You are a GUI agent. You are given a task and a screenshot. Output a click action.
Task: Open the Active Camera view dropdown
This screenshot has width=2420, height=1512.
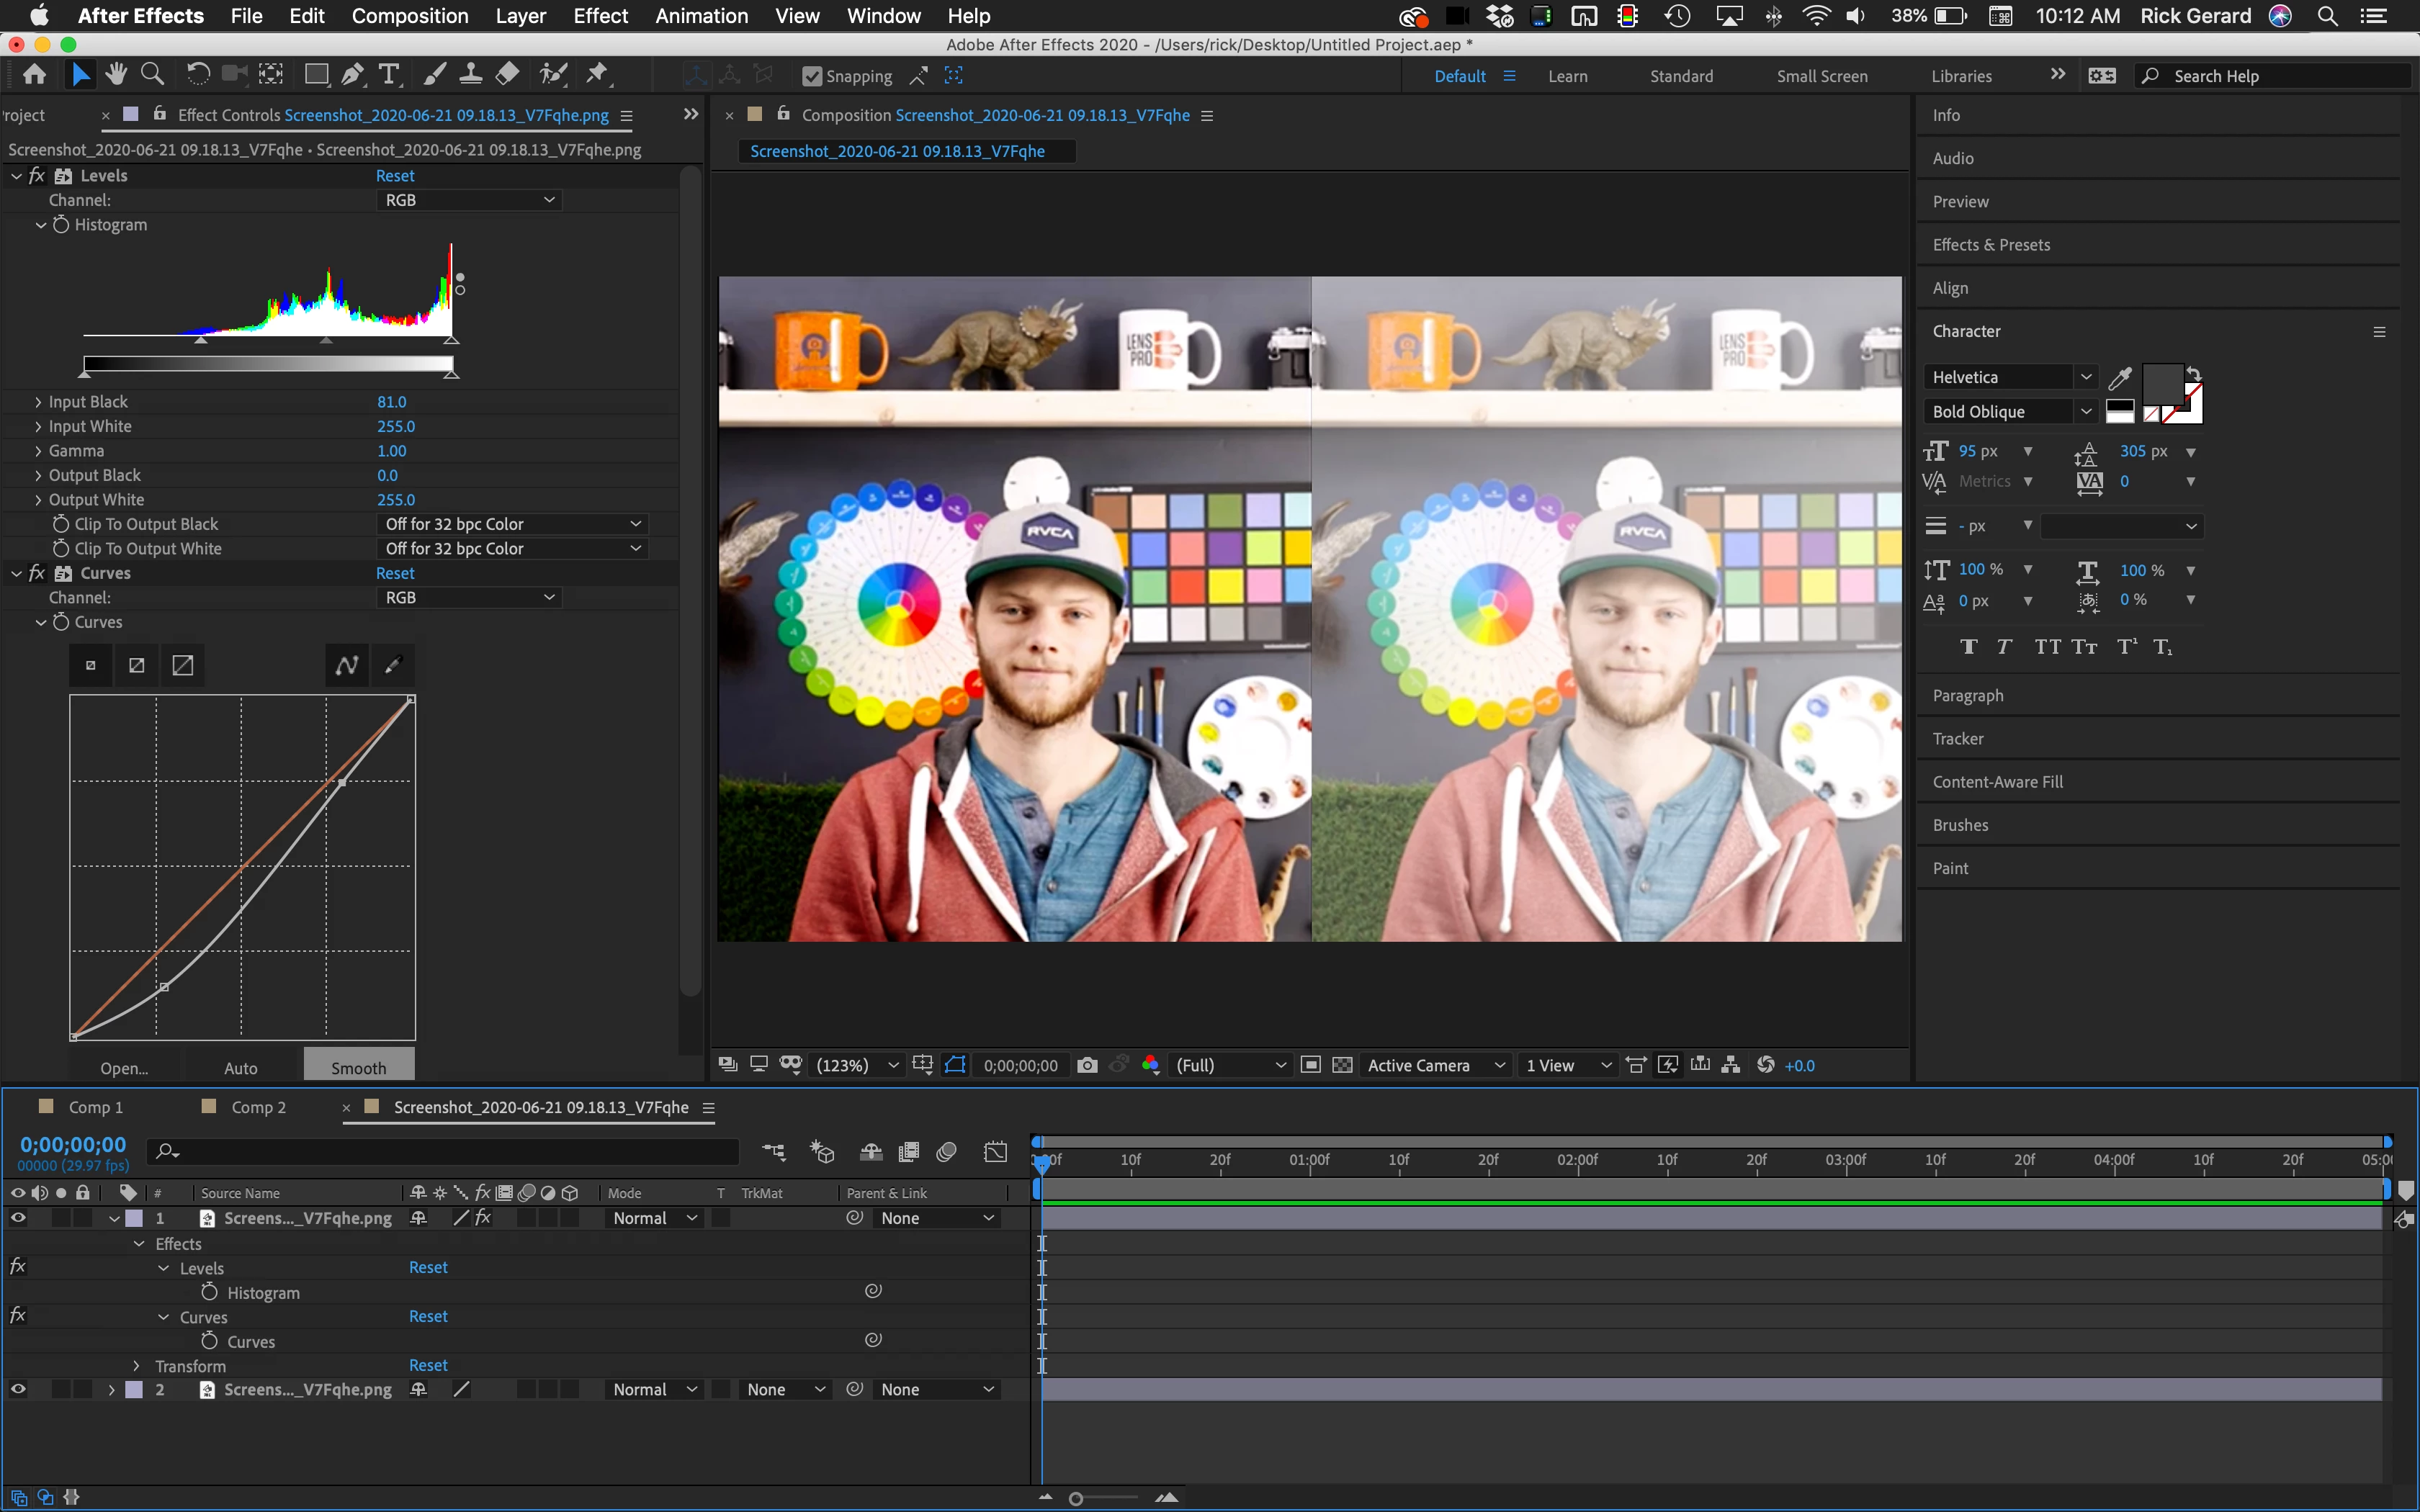tap(1435, 1065)
